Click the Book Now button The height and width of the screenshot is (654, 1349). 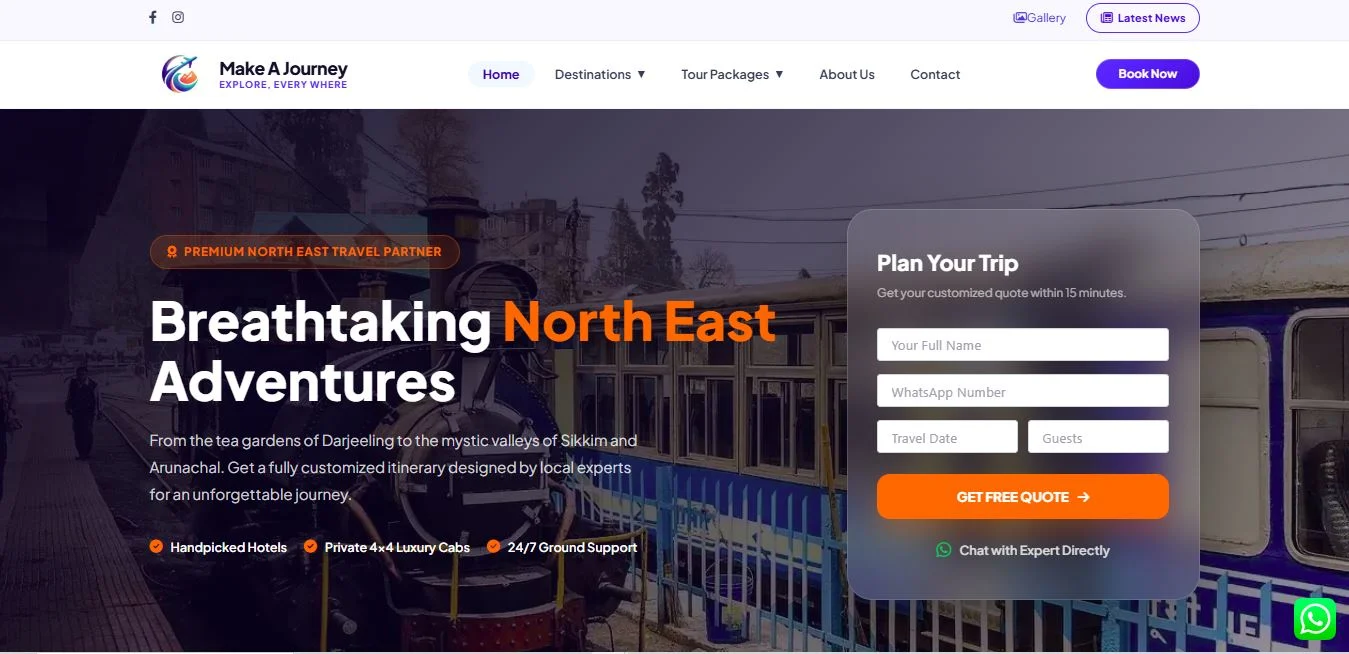click(1147, 74)
